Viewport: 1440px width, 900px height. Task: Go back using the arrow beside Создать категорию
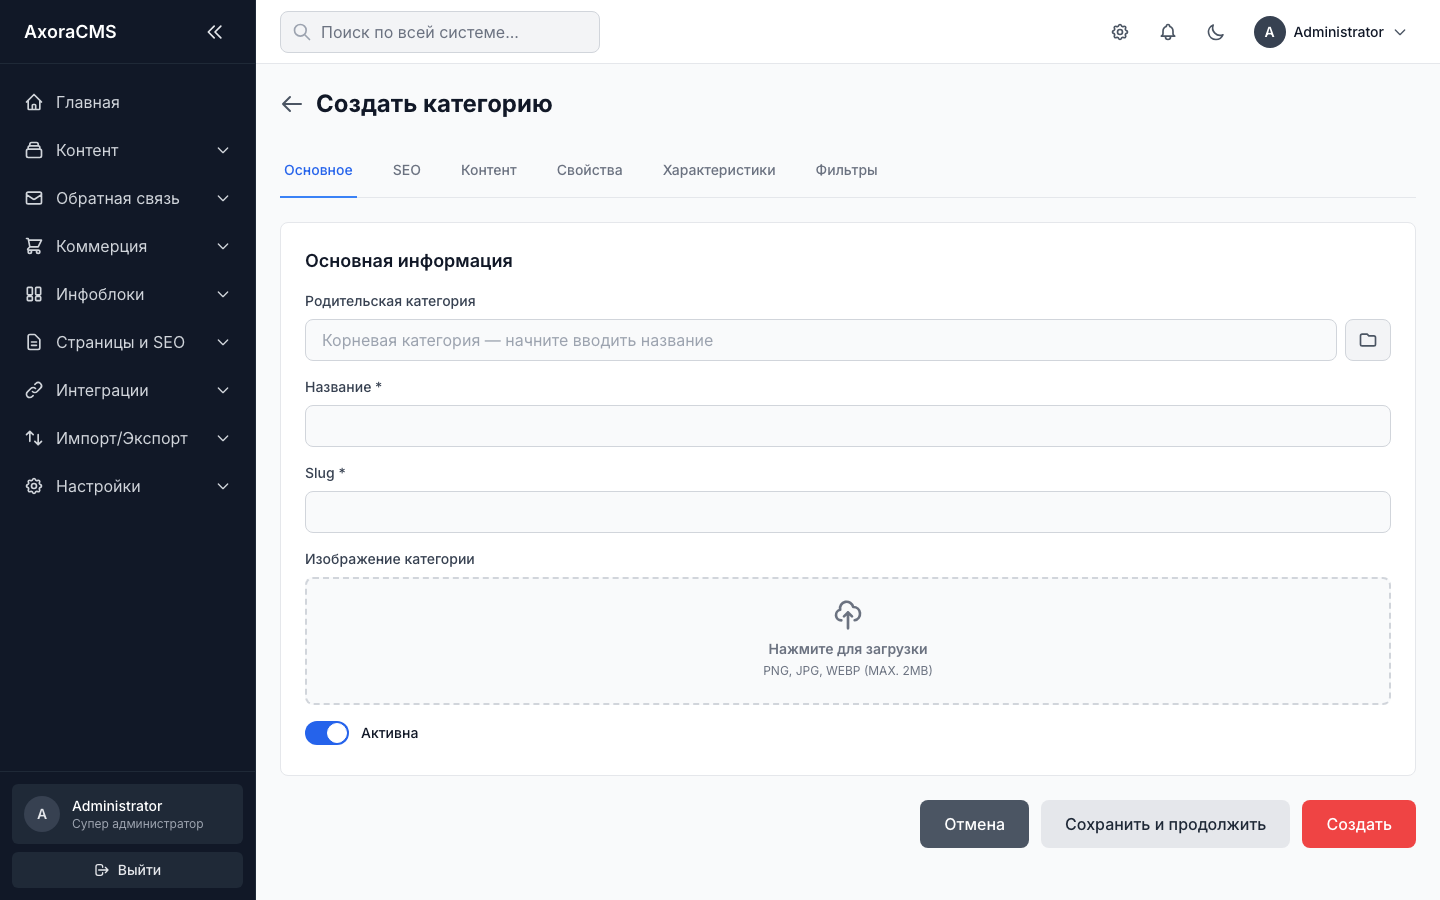pyautogui.click(x=292, y=104)
